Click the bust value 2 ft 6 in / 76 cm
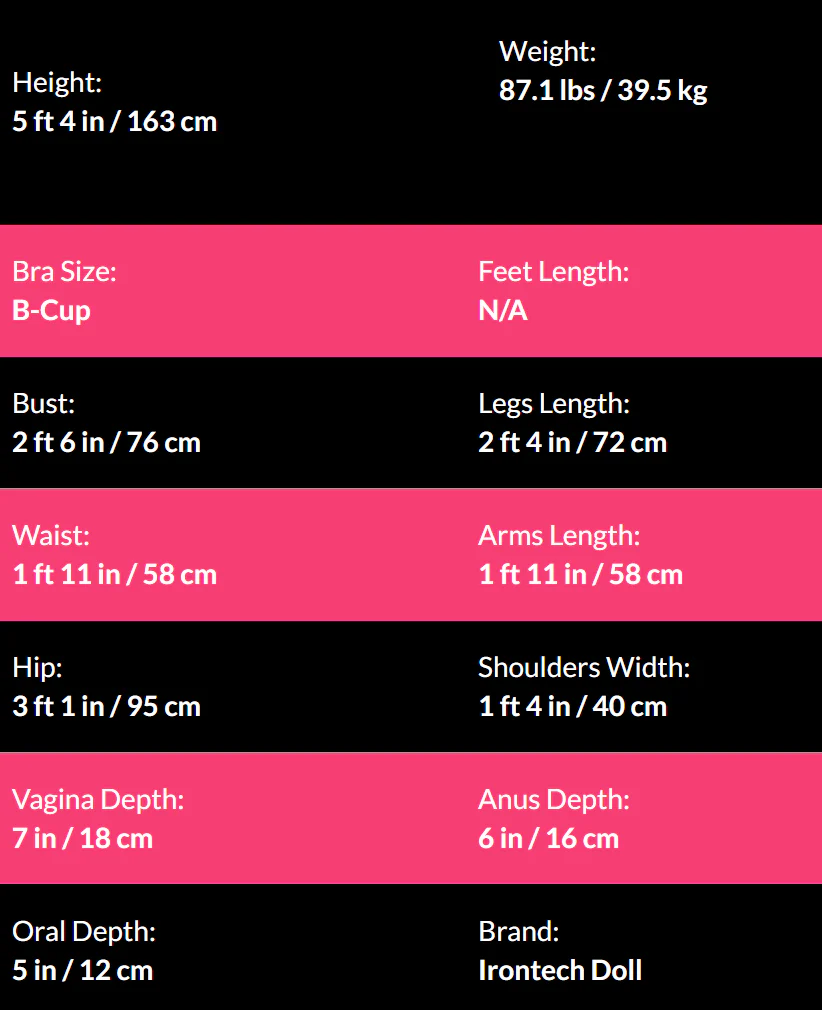 (106, 442)
